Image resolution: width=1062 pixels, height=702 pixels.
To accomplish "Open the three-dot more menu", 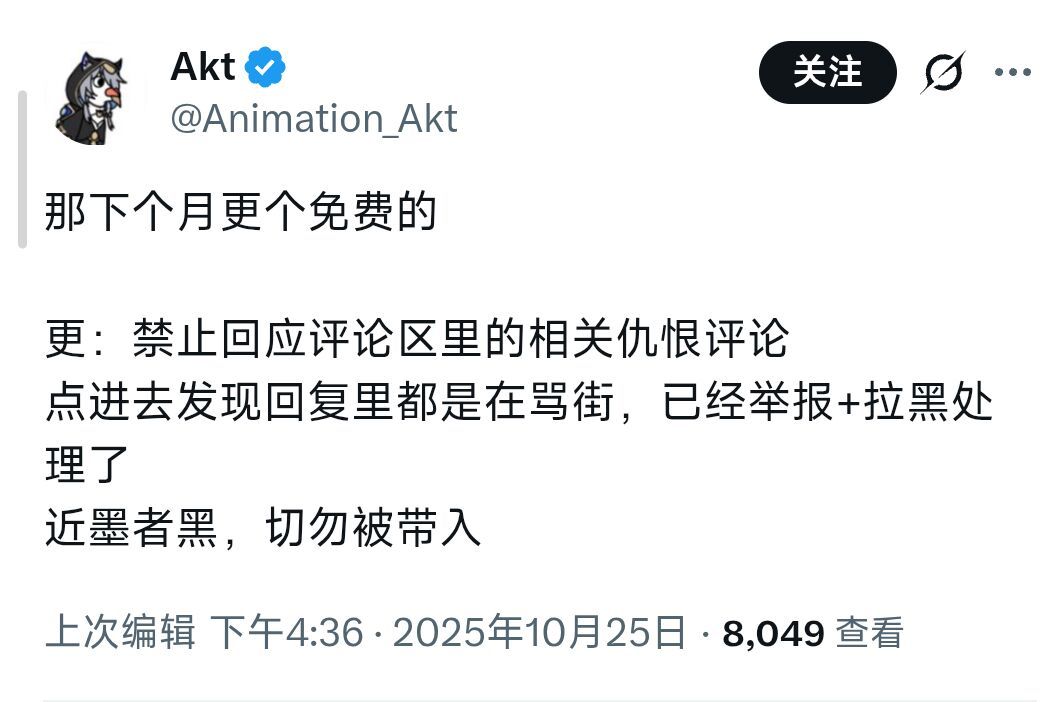I will click(1011, 72).
